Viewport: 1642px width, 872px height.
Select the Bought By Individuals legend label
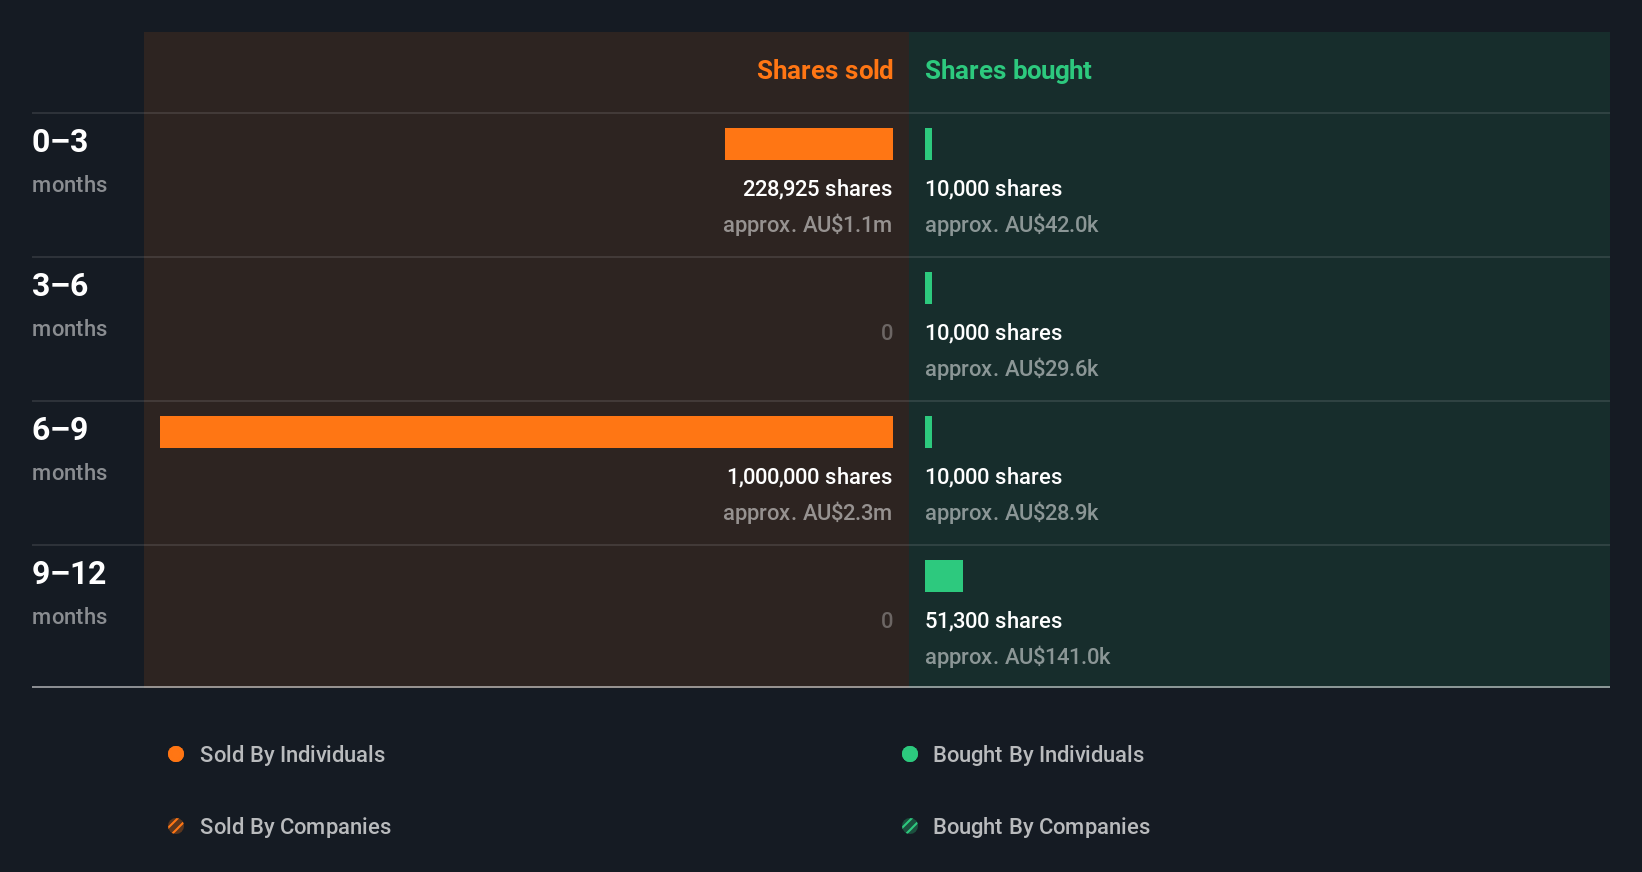(x=1038, y=754)
